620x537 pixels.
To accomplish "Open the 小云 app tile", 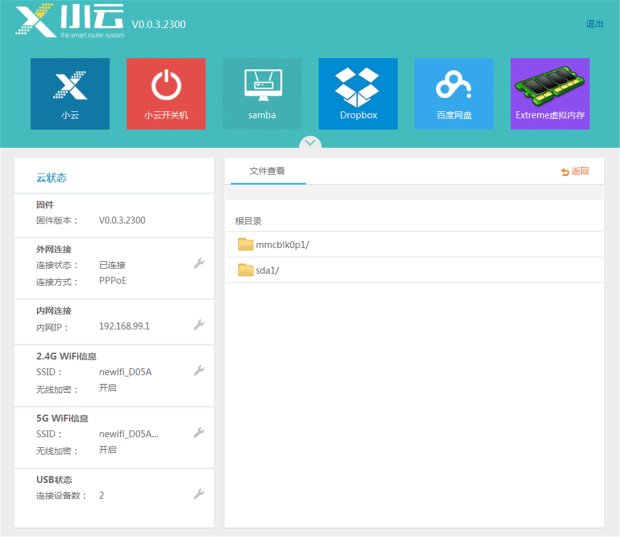I will point(70,94).
